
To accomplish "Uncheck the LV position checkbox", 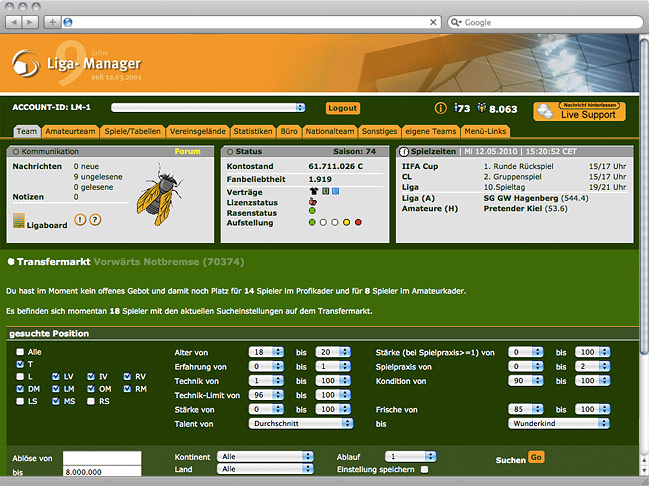I will 56,377.
